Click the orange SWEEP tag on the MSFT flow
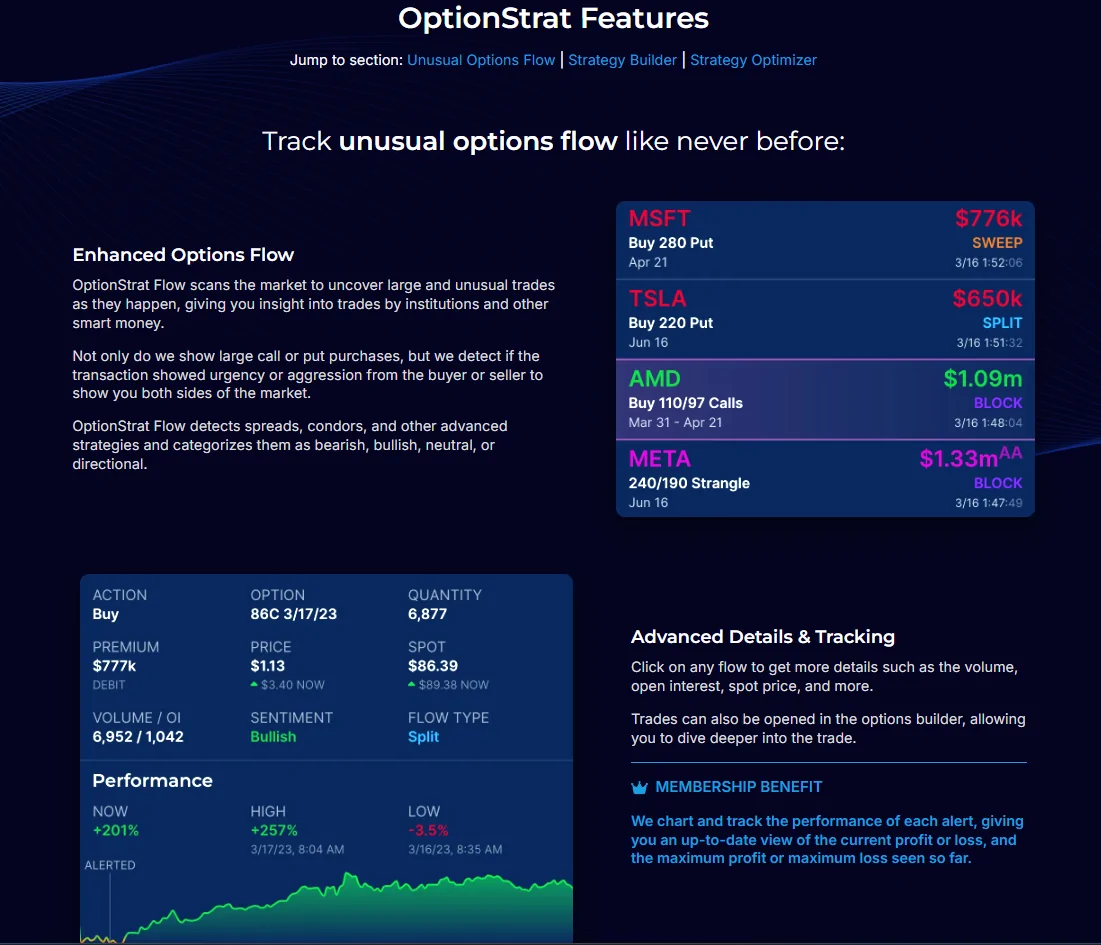The width and height of the screenshot is (1101, 945). (x=1002, y=243)
